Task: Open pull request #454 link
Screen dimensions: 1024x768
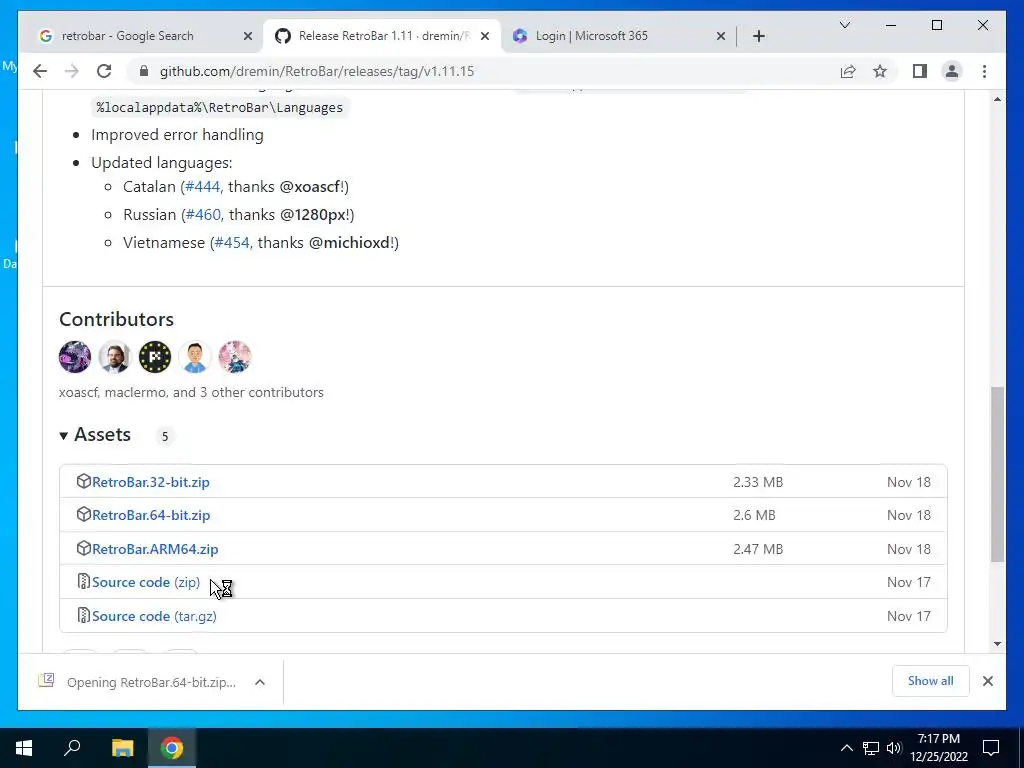Action: click(232, 243)
